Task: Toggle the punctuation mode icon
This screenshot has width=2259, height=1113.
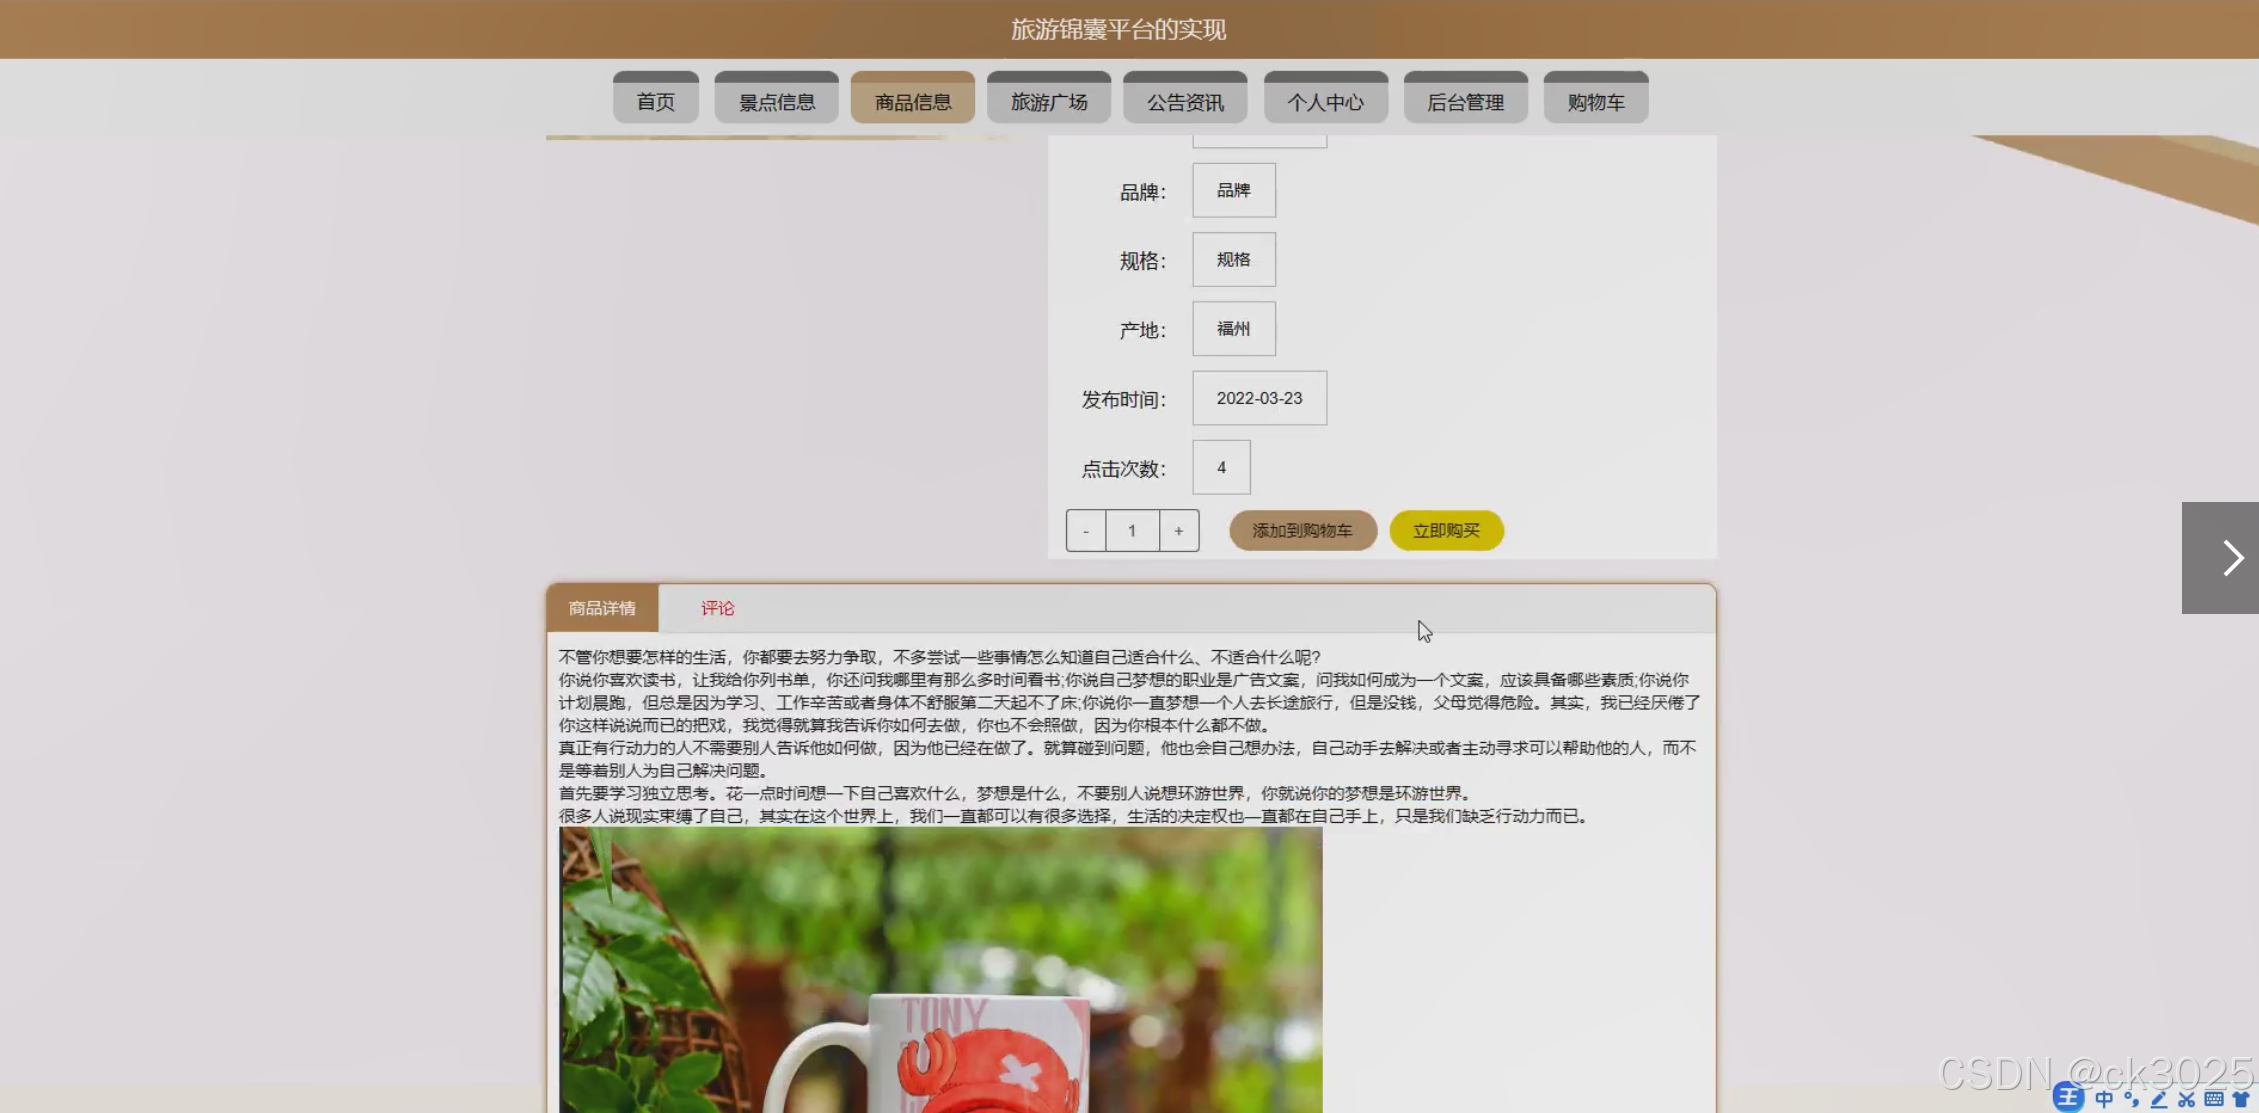Action: (x=2132, y=1099)
